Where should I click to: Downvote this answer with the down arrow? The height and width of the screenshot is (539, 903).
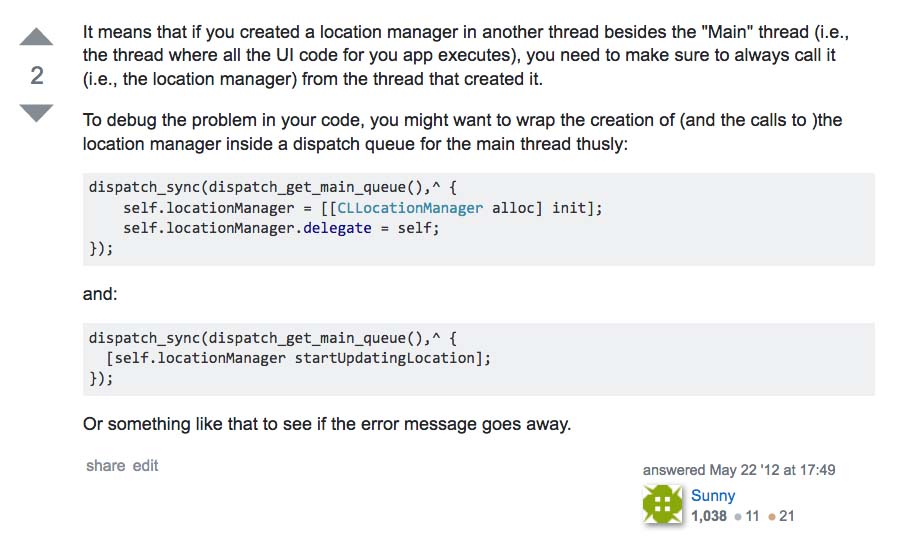click(36, 112)
